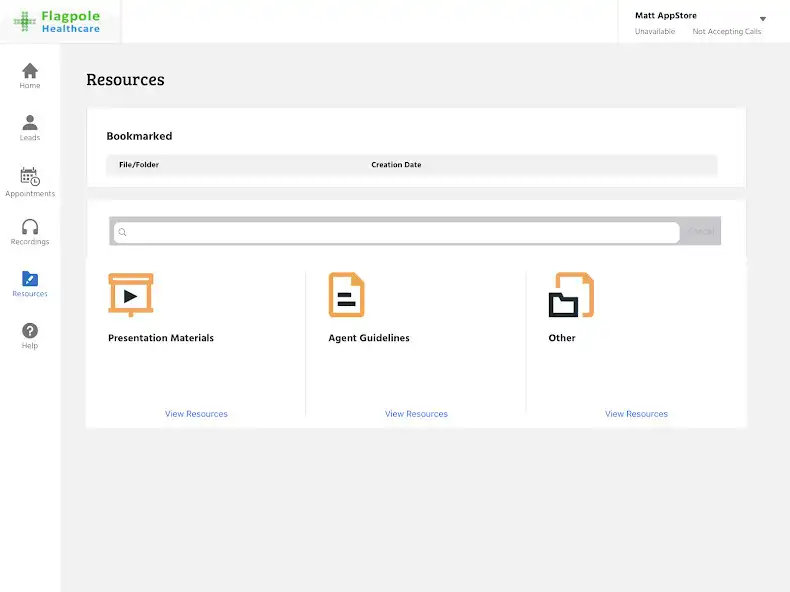Sort by Creation Date column header
790x592 pixels.
396,165
